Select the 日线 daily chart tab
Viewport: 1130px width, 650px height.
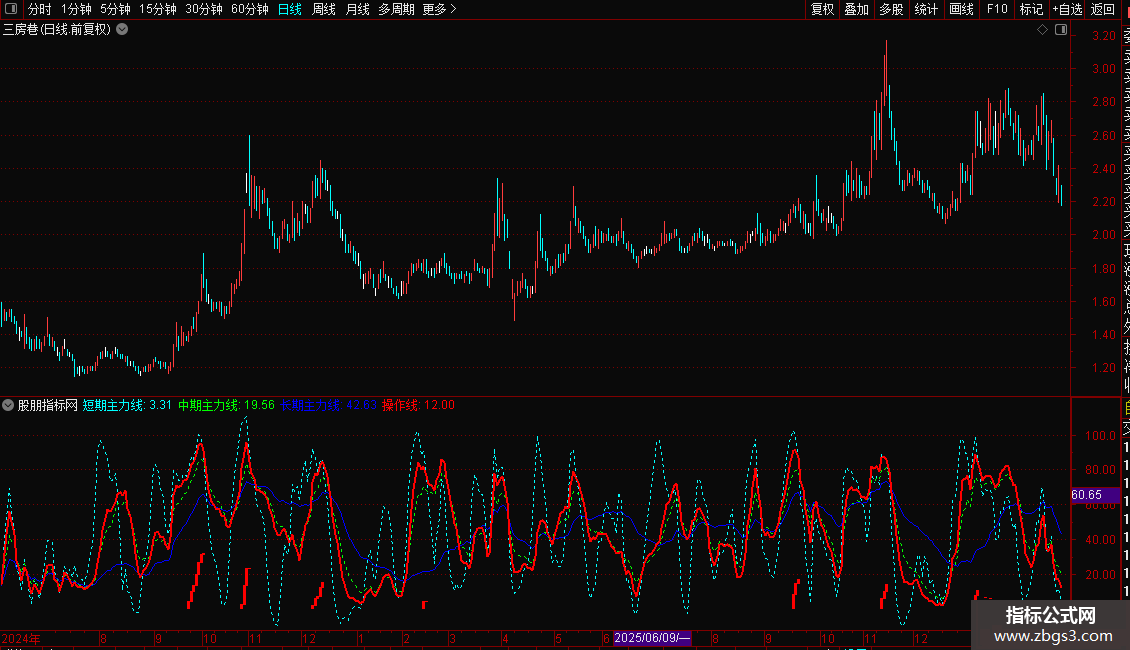point(290,9)
